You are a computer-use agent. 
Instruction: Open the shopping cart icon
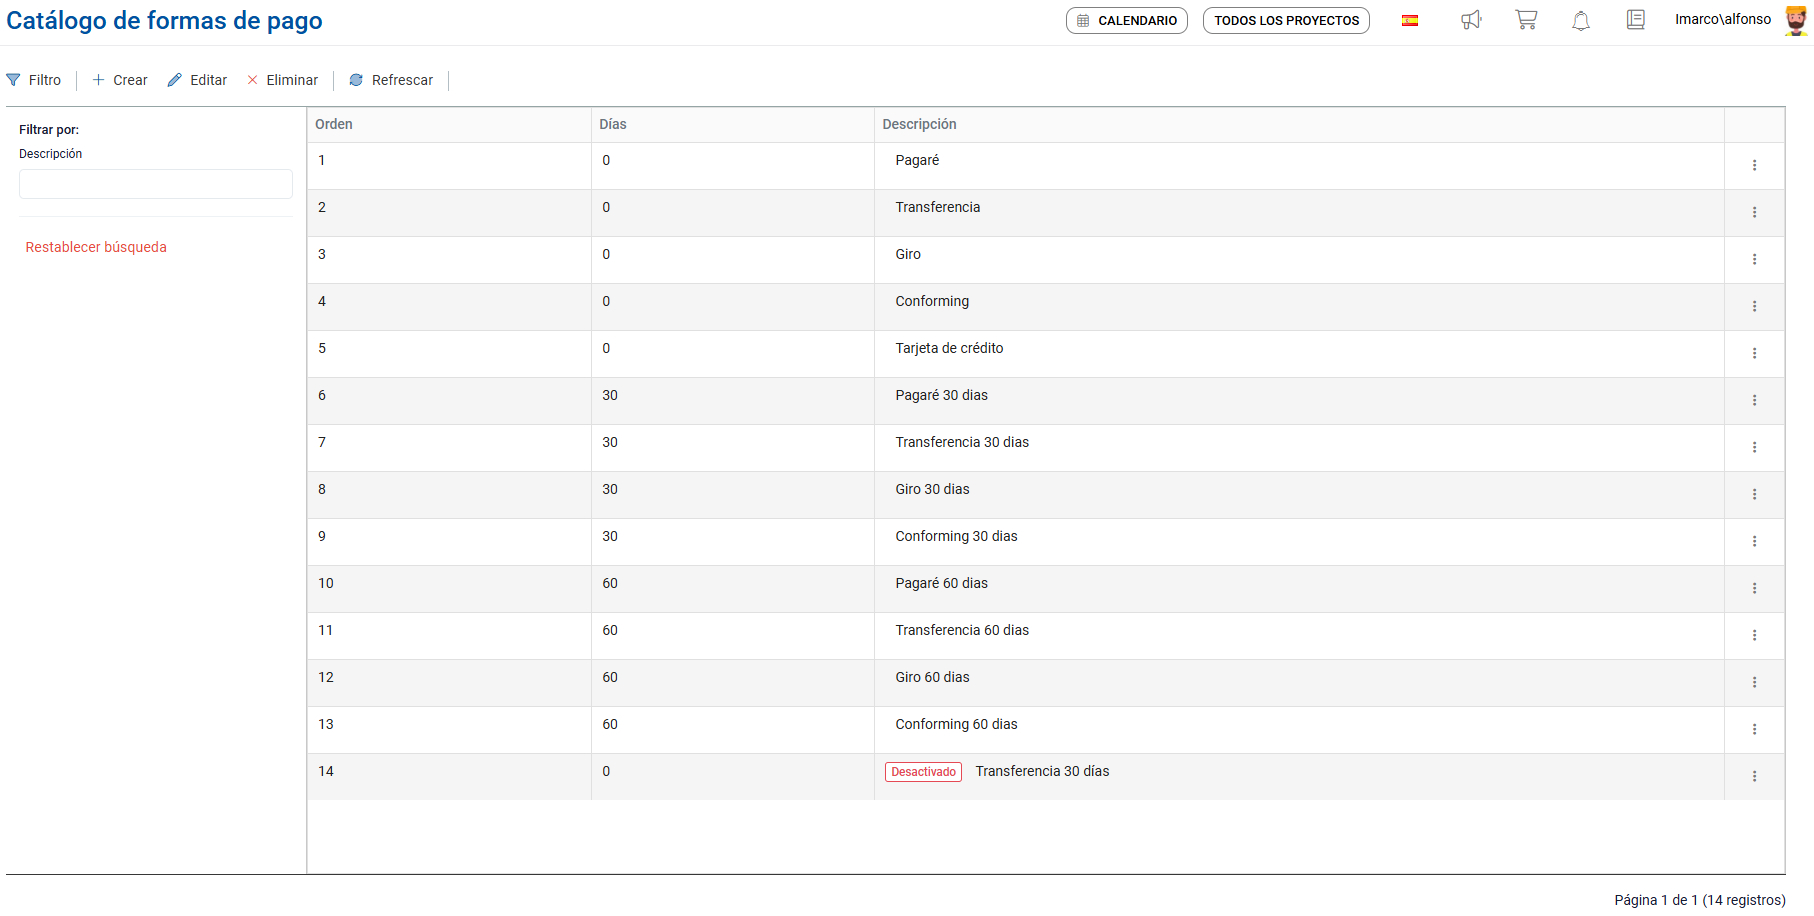click(x=1526, y=20)
